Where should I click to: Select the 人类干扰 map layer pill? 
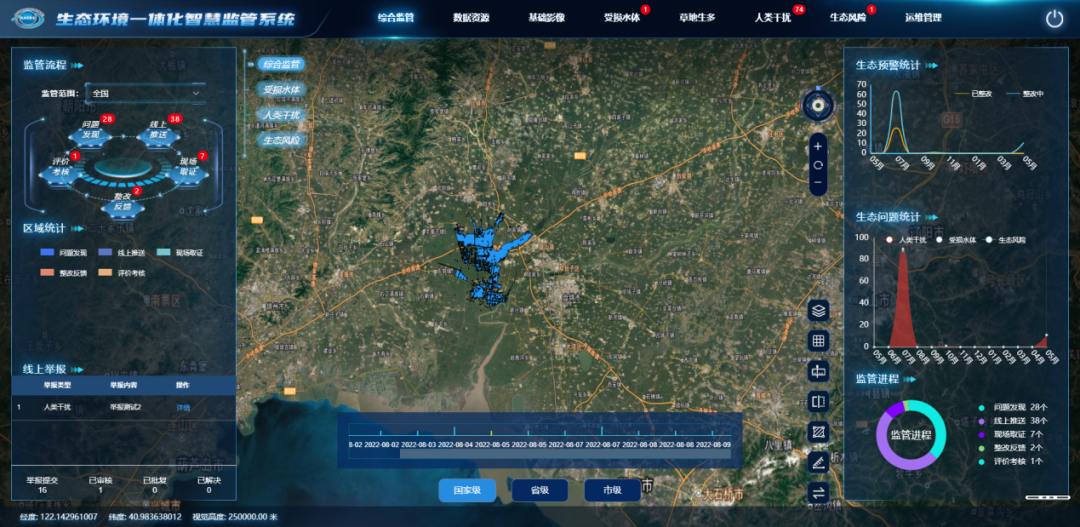(x=282, y=114)
